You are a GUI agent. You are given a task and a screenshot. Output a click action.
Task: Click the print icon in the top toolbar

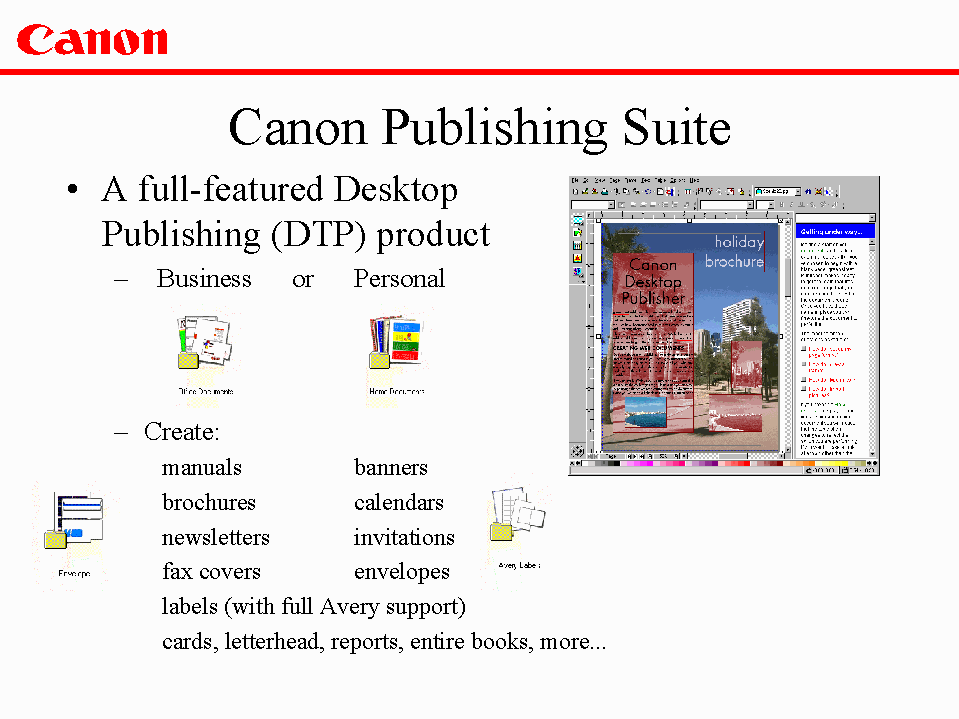(605, 191)
